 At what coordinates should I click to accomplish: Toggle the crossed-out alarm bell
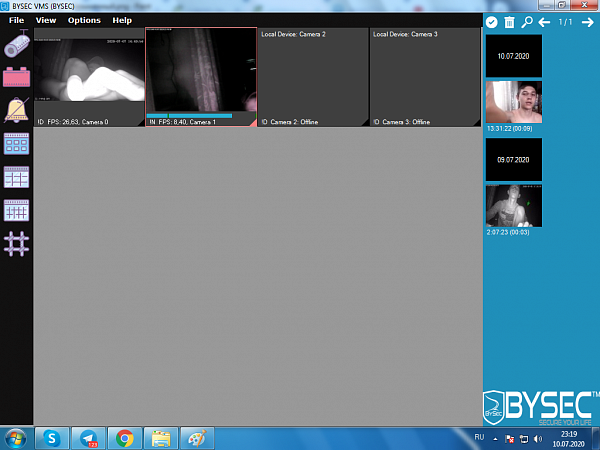point(17,110)
